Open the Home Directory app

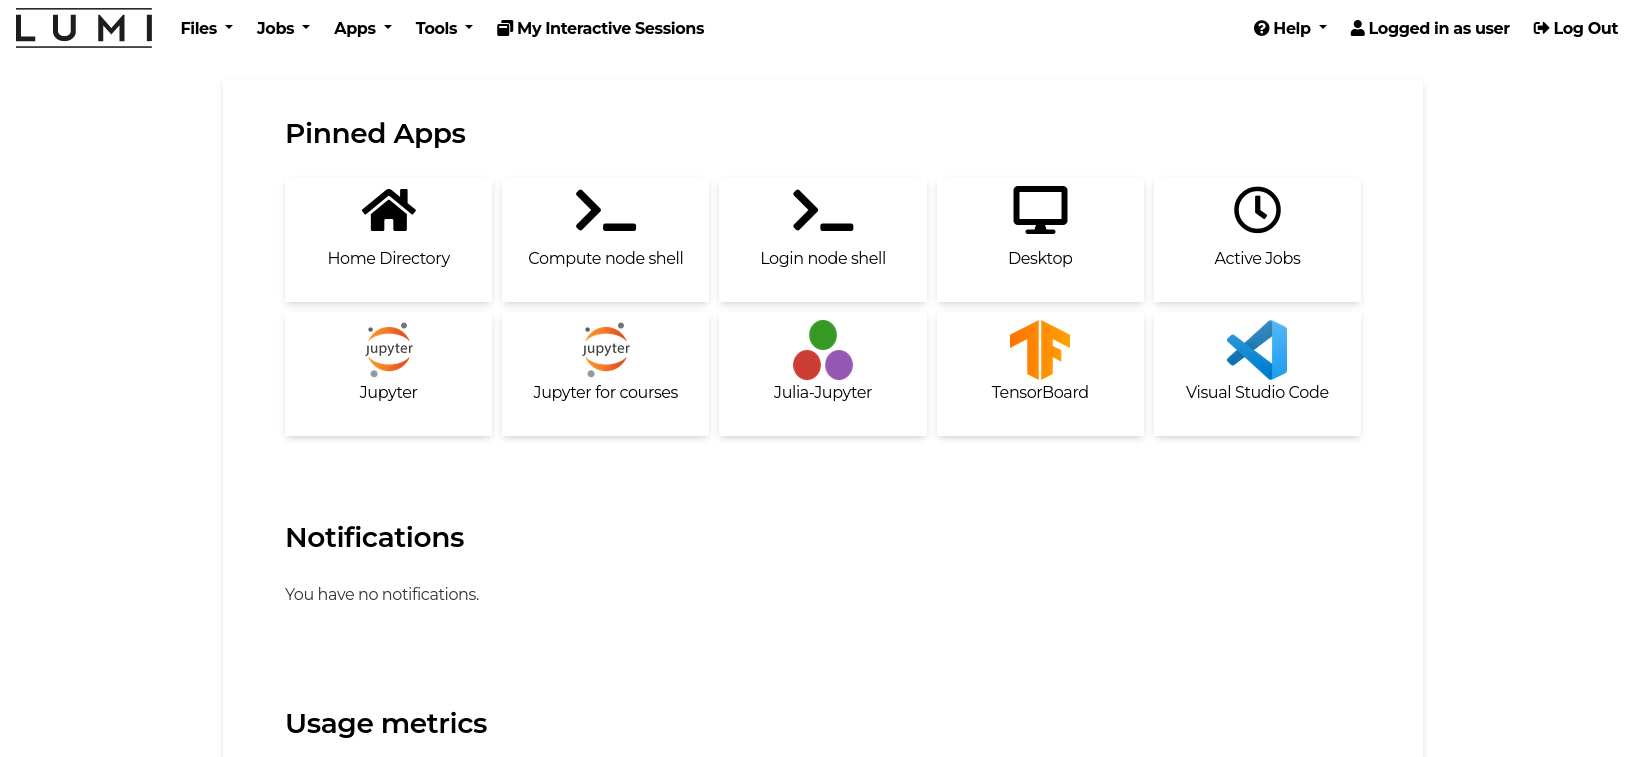click(388, 240)
